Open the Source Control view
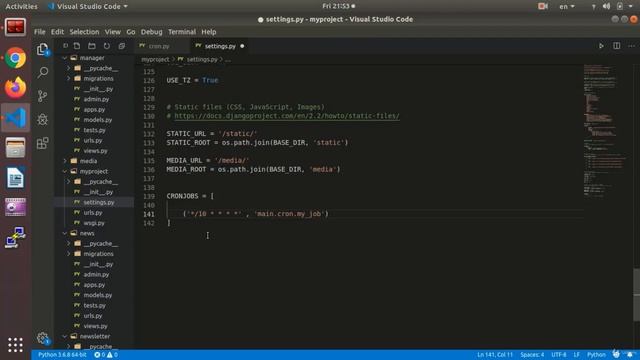 pos(42,96)
